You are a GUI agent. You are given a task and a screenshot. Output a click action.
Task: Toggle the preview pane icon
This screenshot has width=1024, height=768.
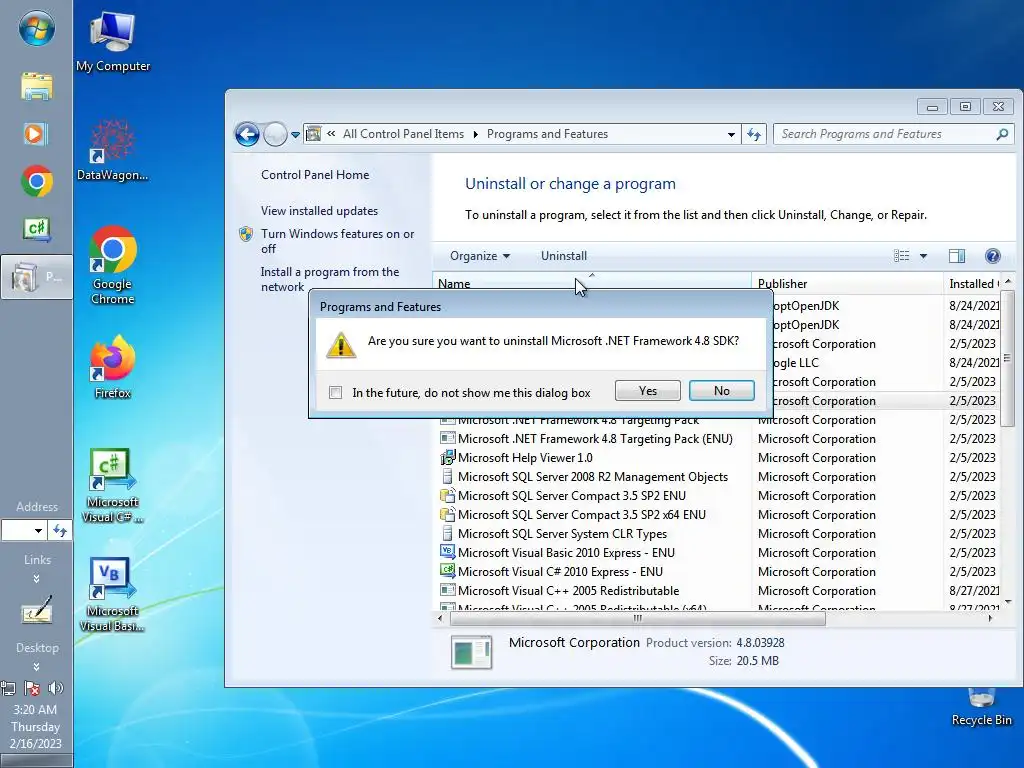pos(957,256)
